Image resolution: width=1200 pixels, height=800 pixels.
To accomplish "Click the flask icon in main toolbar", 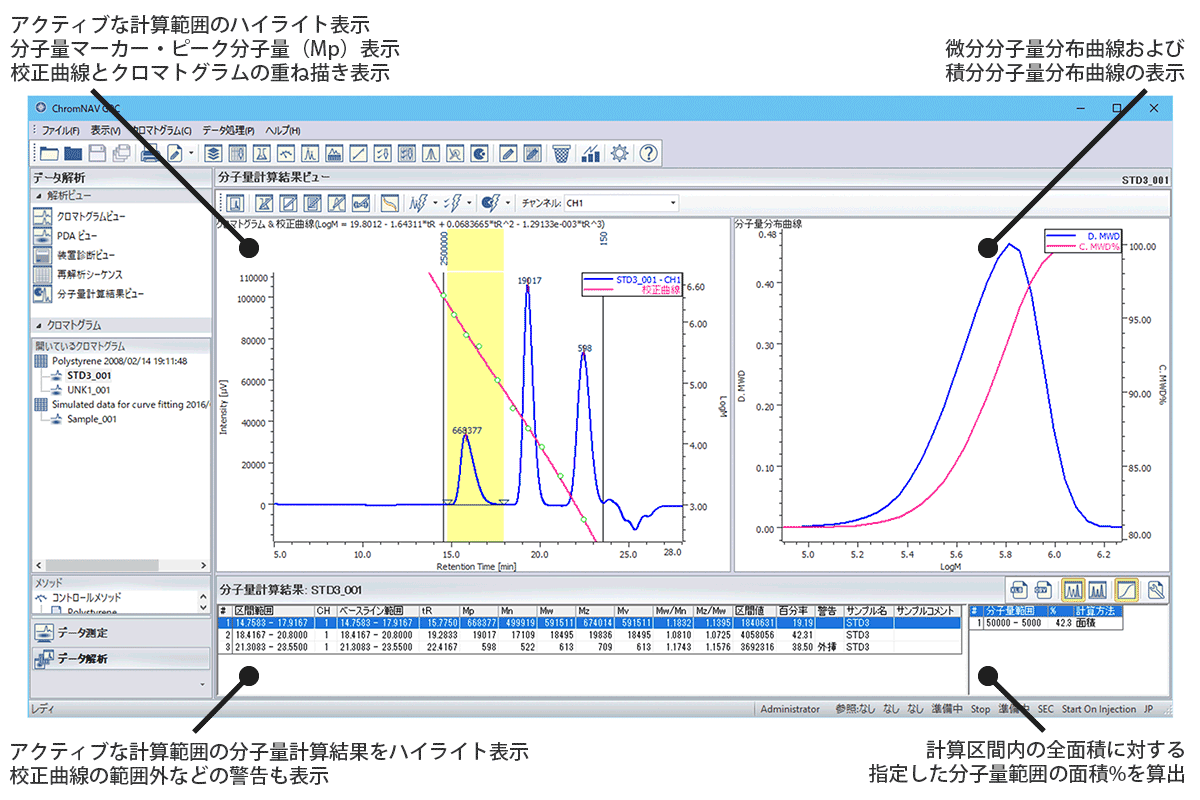I will (x=261, y=153).
